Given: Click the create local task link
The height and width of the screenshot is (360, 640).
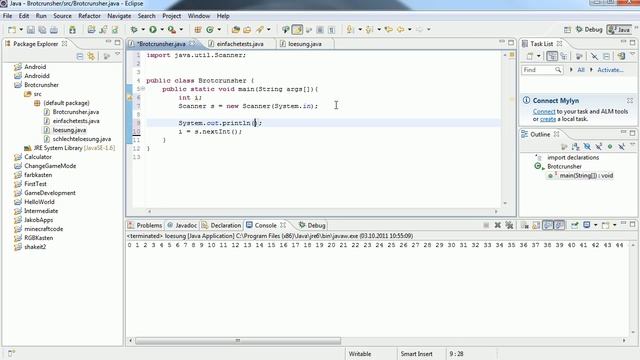Looking at the screenshot, I should click(548, 119).
